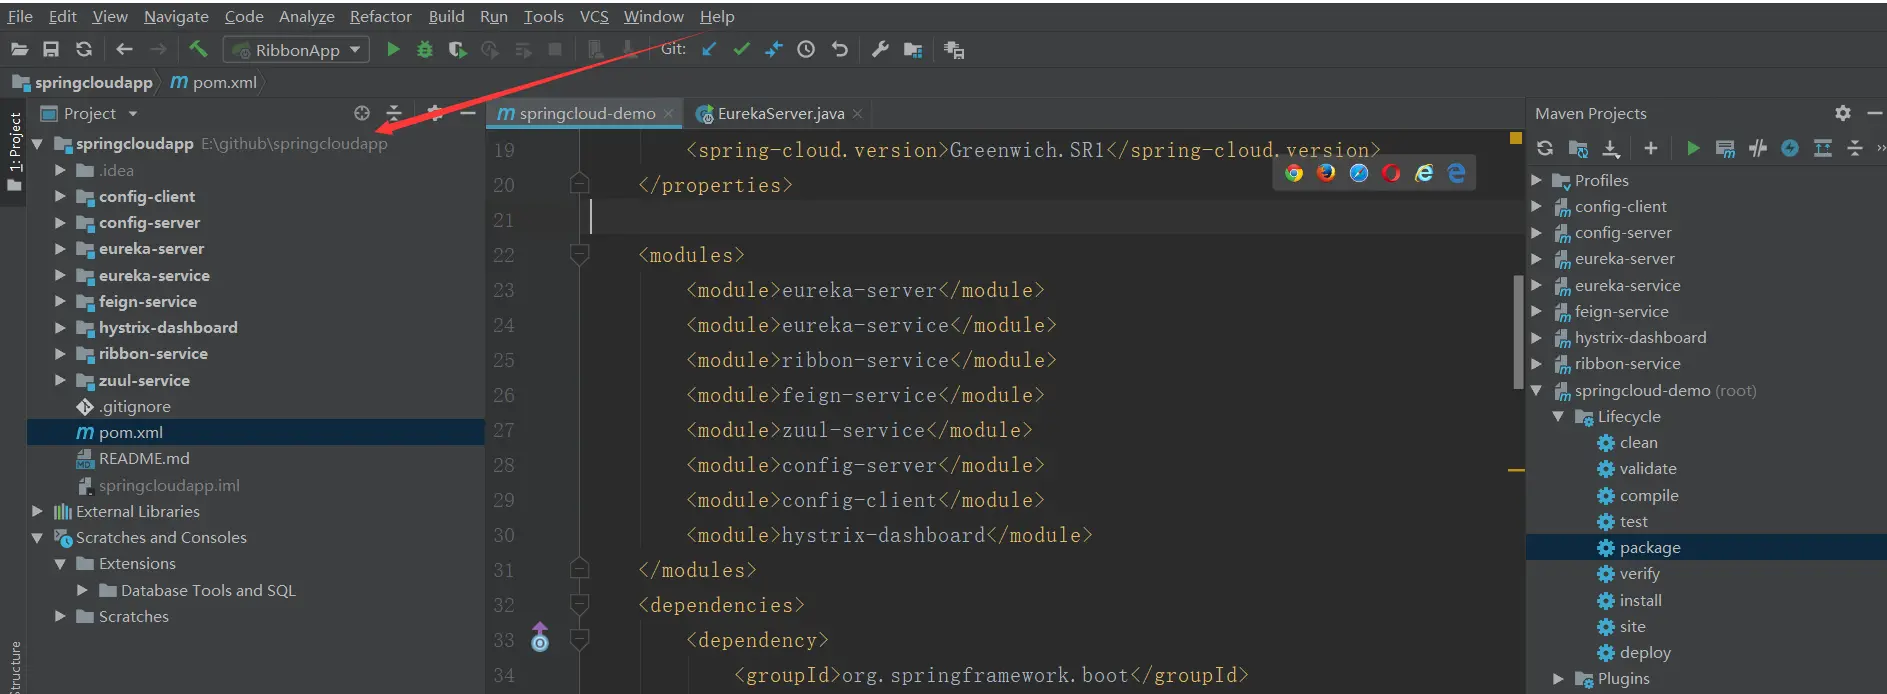Image resolution: width=1887 pixels, height=694 pixels.
Task: Click Execute Maven Goal icon
Action: click(1725, 148)
